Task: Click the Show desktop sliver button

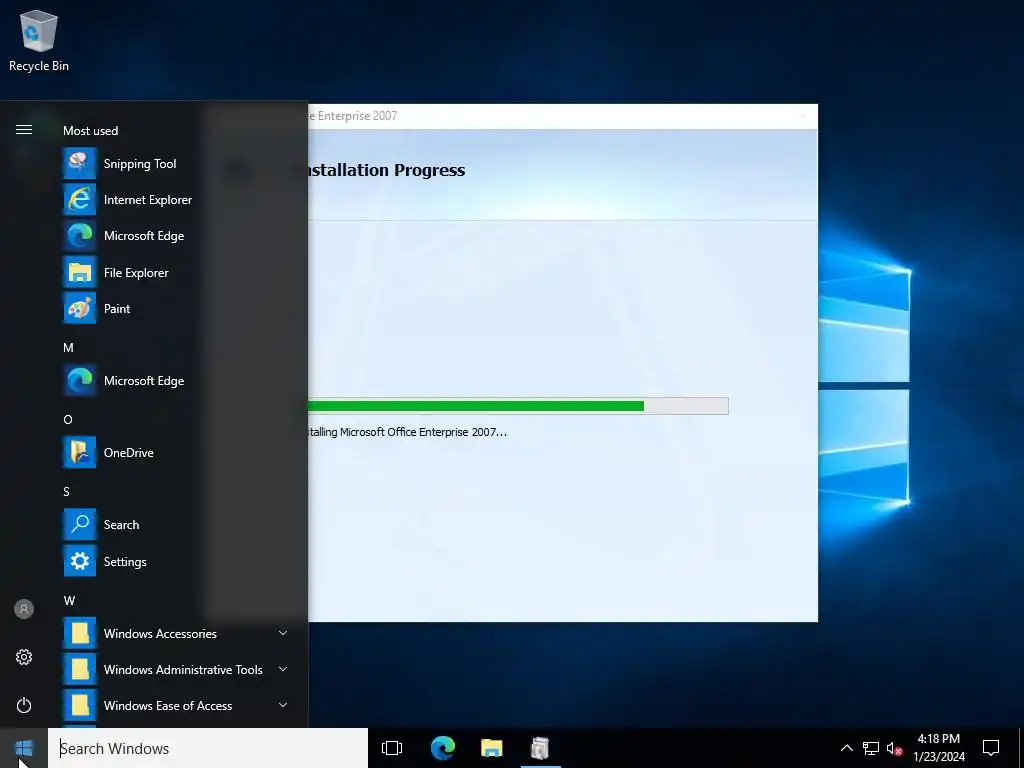Action: [x=1021, y=748]
